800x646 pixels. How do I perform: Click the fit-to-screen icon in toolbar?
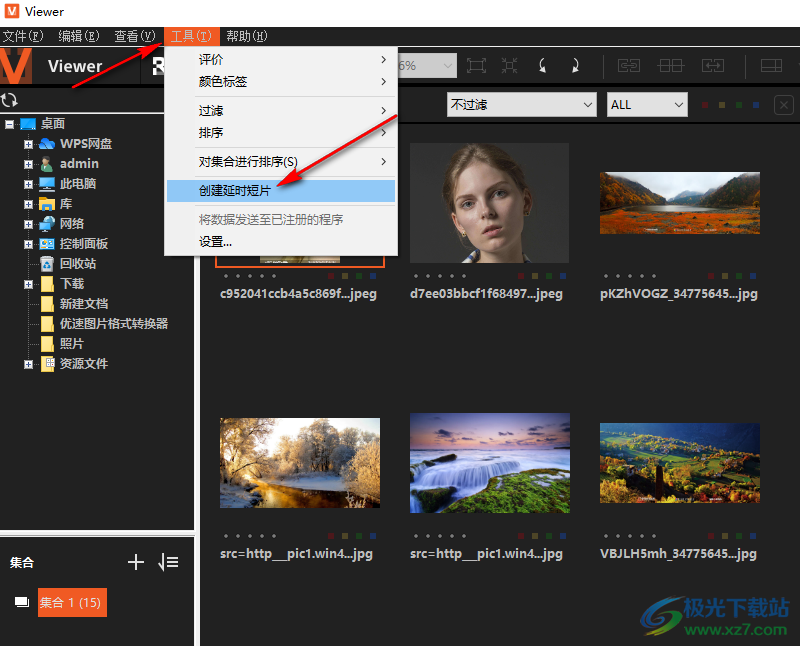pos(476,65)
